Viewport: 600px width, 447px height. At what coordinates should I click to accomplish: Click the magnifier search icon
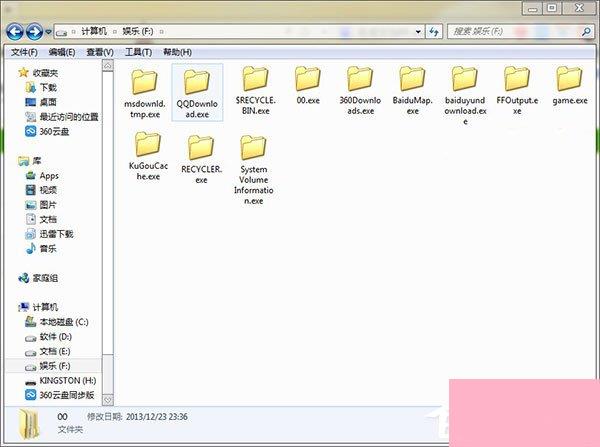[x=586, y=32]
